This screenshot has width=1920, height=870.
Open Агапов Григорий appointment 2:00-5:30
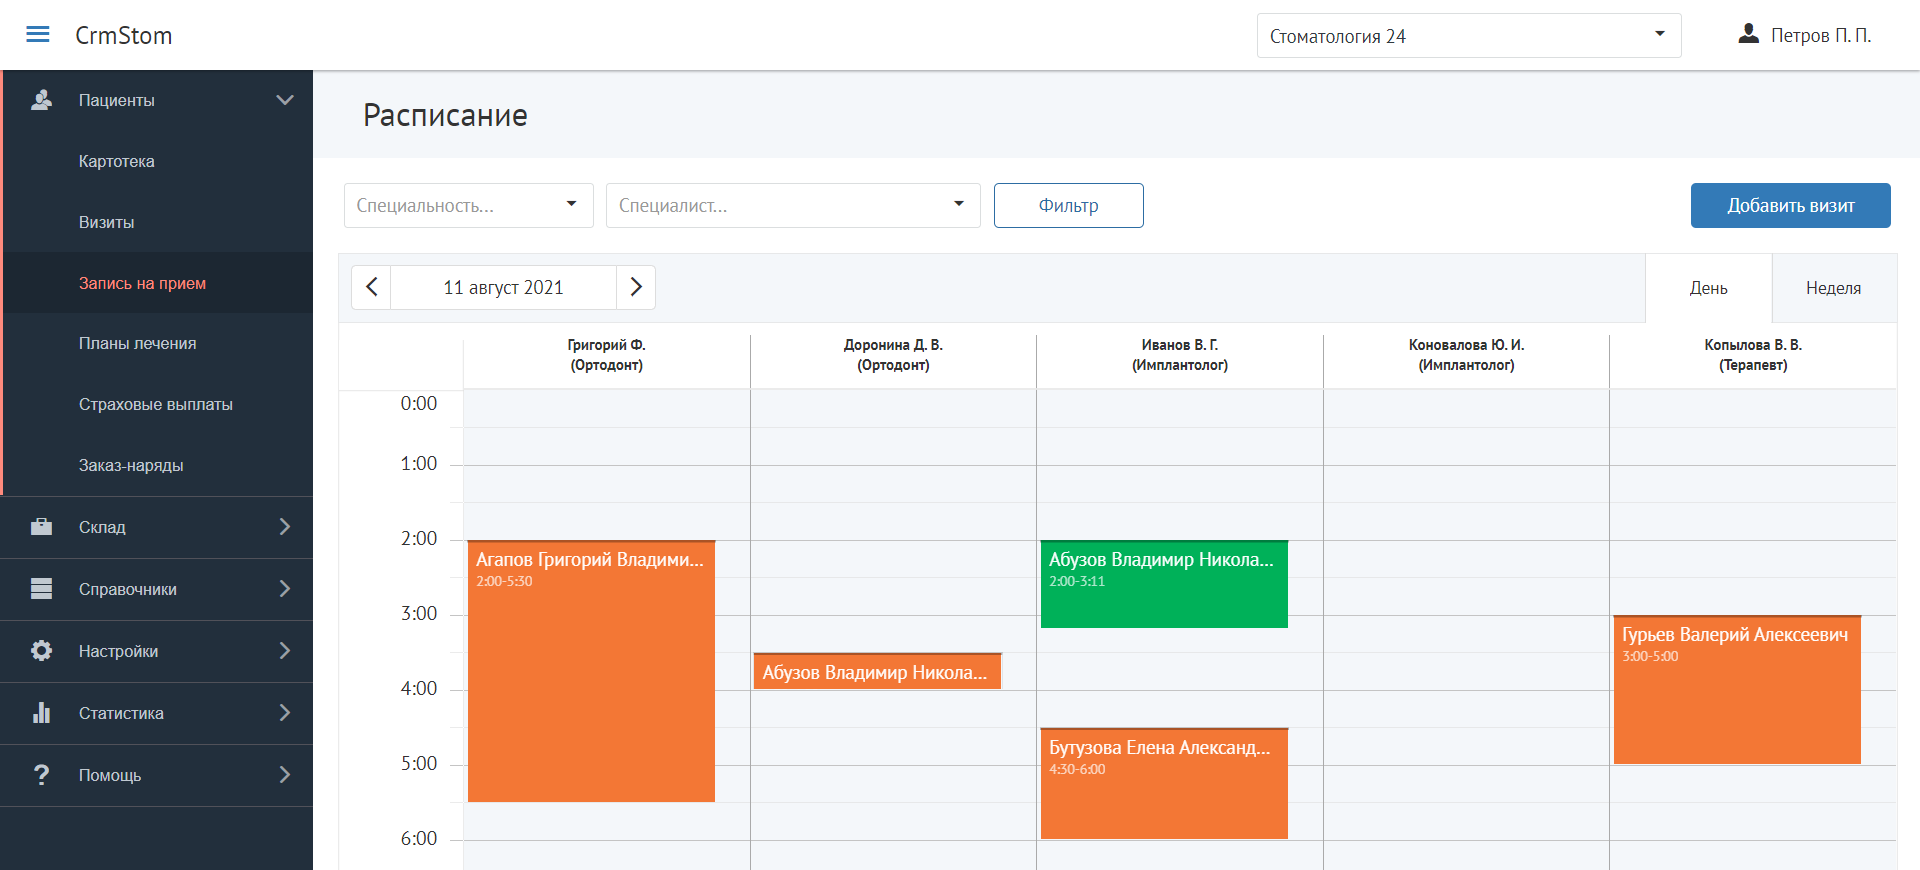591,671
